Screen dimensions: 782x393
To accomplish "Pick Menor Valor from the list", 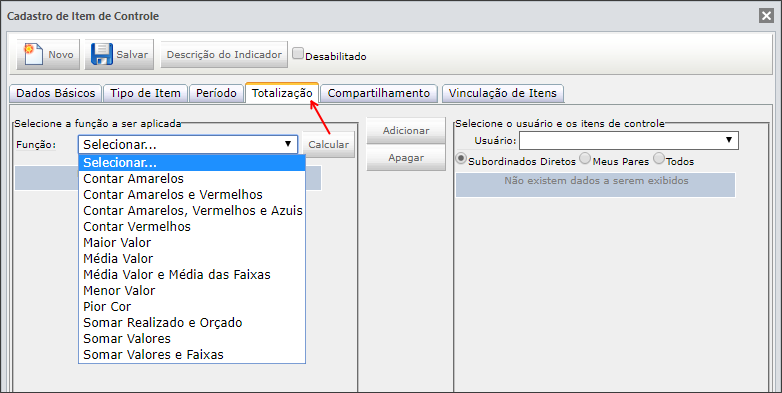I will click(192, 290).
